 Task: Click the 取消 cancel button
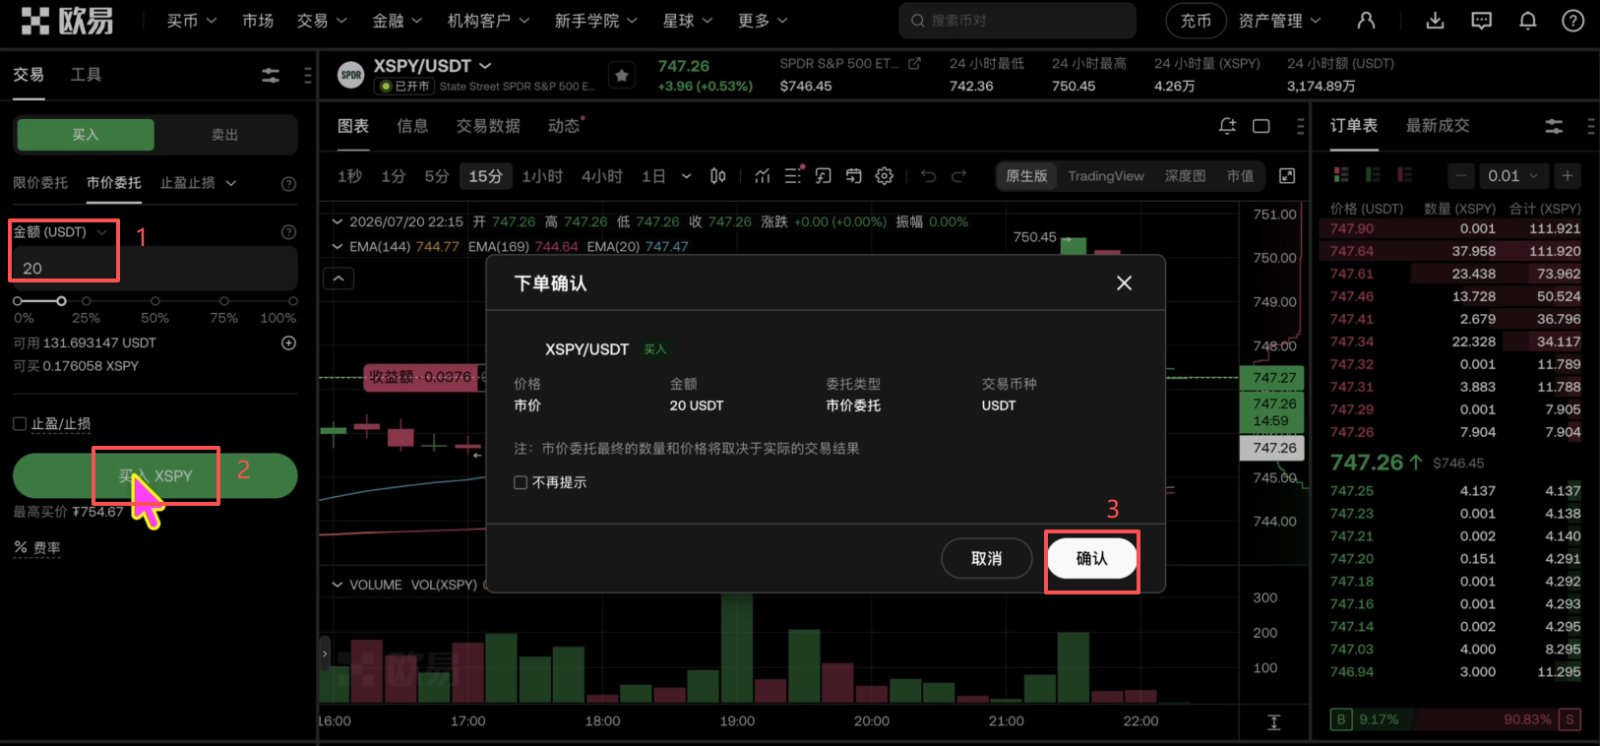point(986,558)
